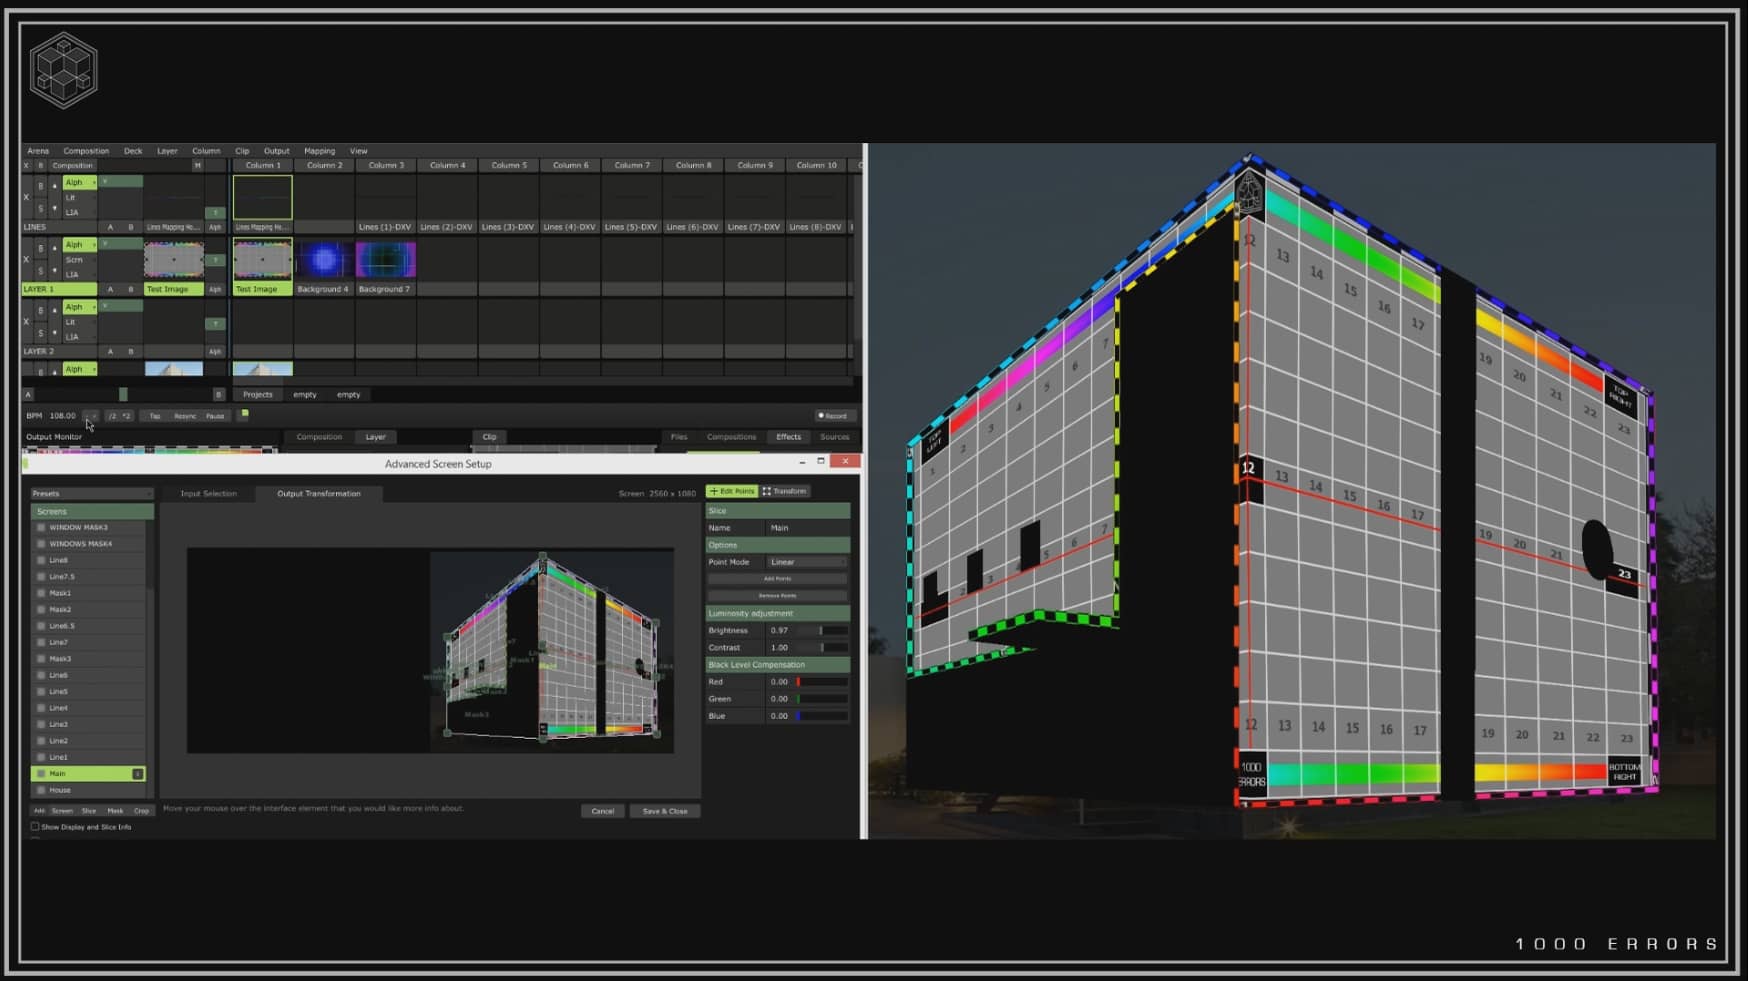Click the green tempo indicator square
This screenshot has width=1748, height=981.
pyautogui.click(x=245, y=413)
